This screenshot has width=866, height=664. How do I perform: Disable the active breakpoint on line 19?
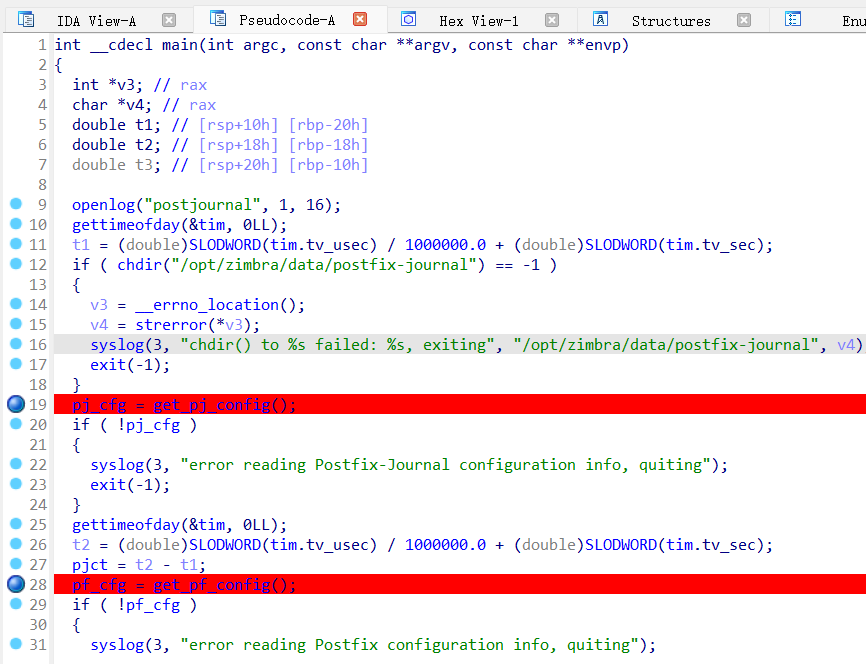pos(16,404)
